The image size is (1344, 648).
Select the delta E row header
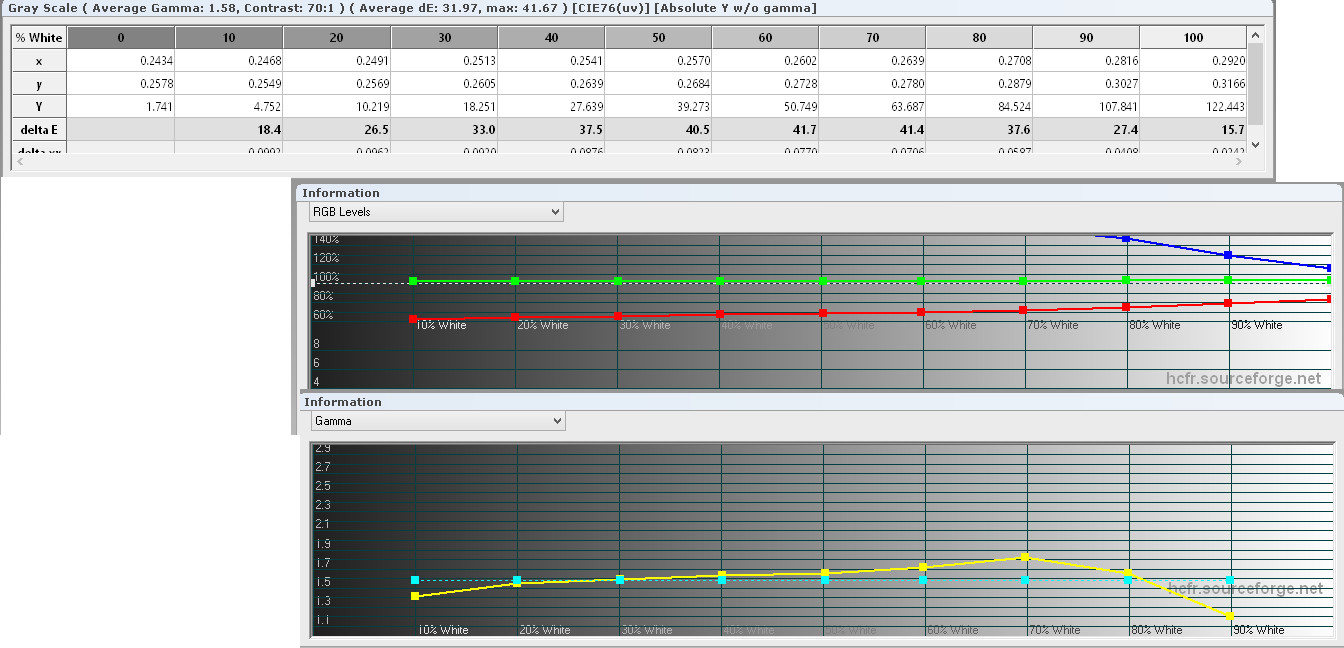click(x=40, y=129)
